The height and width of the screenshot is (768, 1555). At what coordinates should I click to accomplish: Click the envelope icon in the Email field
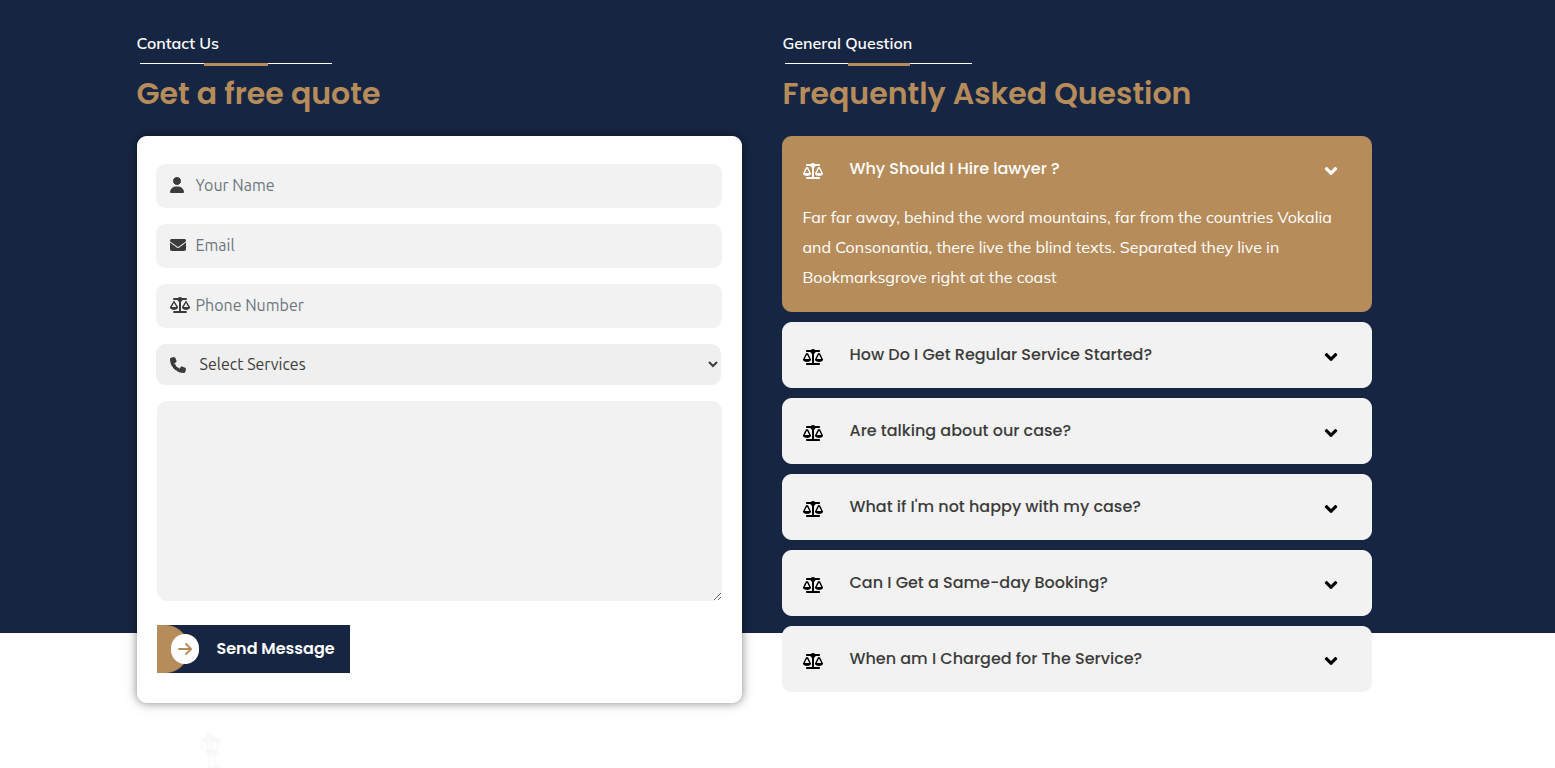tap(178, 245)
